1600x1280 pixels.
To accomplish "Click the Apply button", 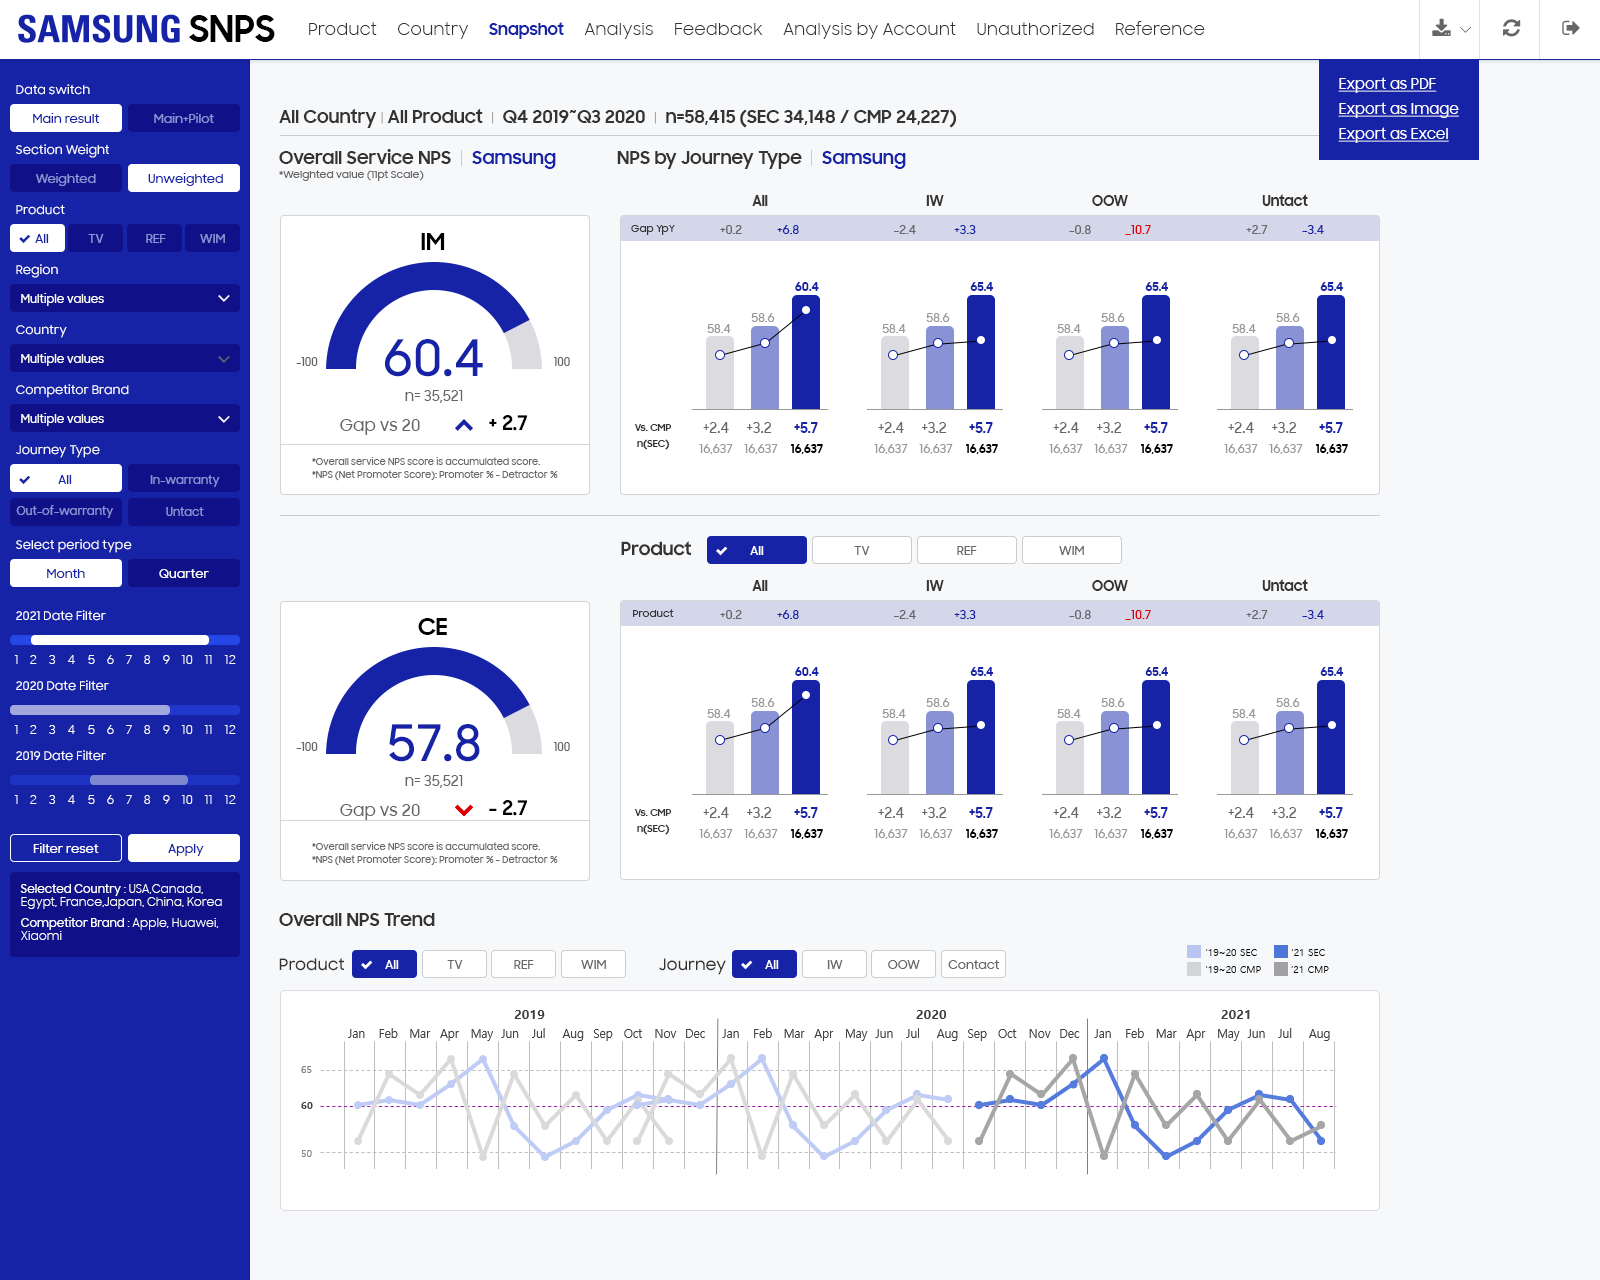I will pos(184,848).
